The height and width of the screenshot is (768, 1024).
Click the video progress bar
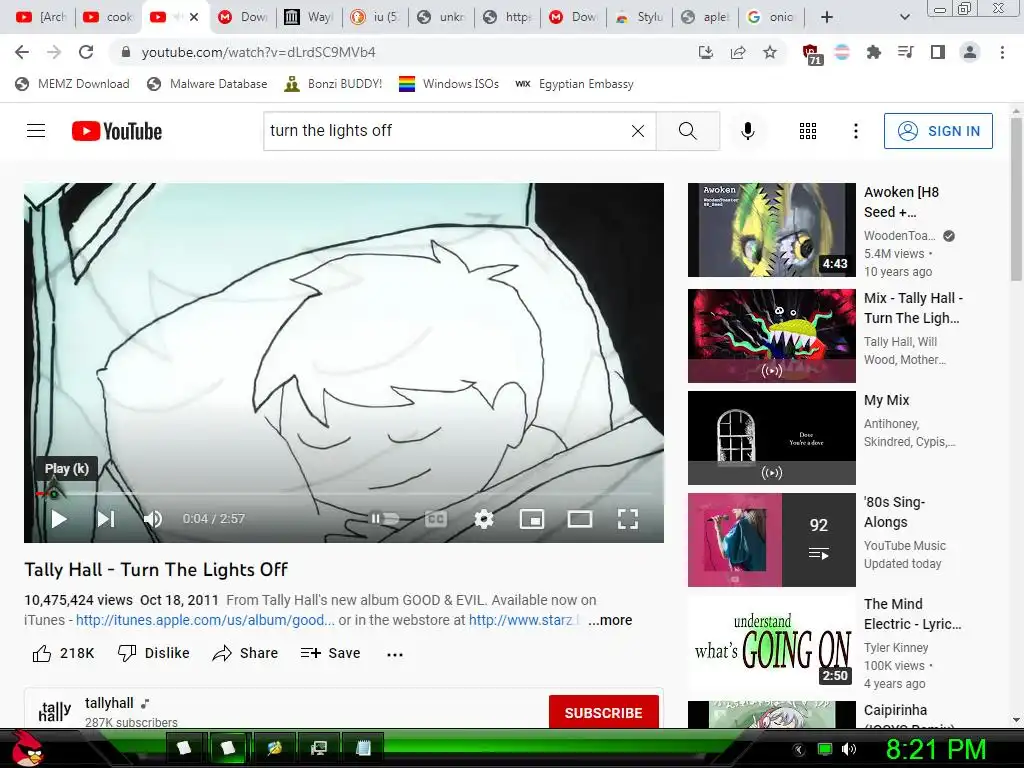(344, 494)
